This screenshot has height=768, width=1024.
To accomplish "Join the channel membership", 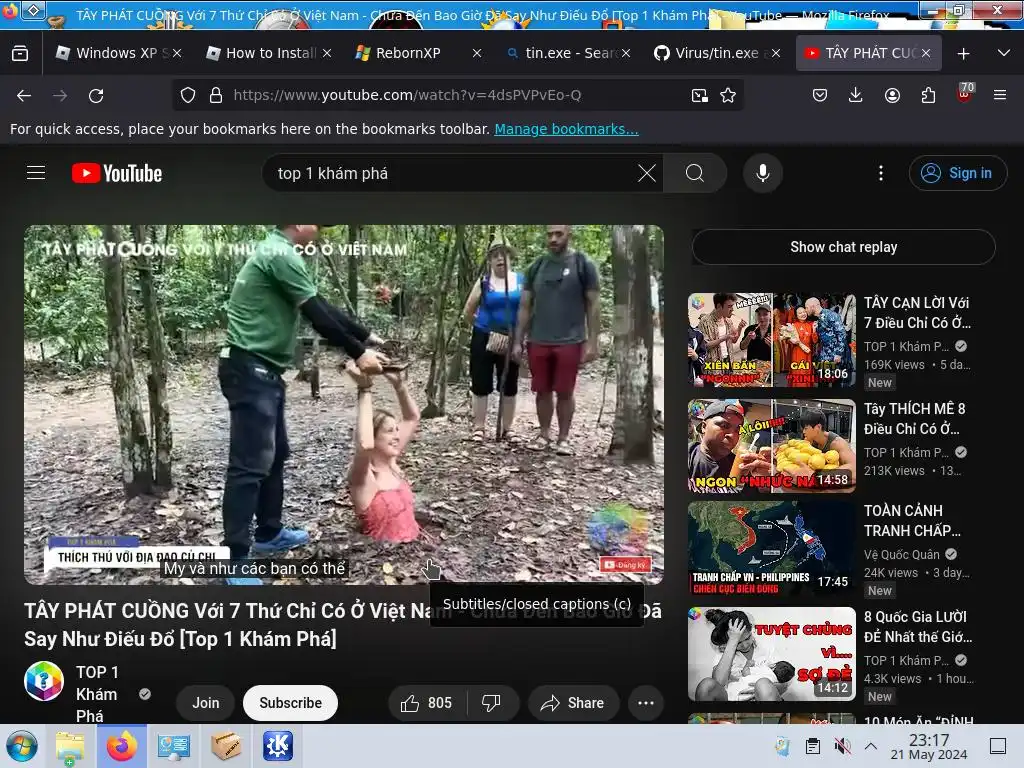I will (x=206, y=703).
